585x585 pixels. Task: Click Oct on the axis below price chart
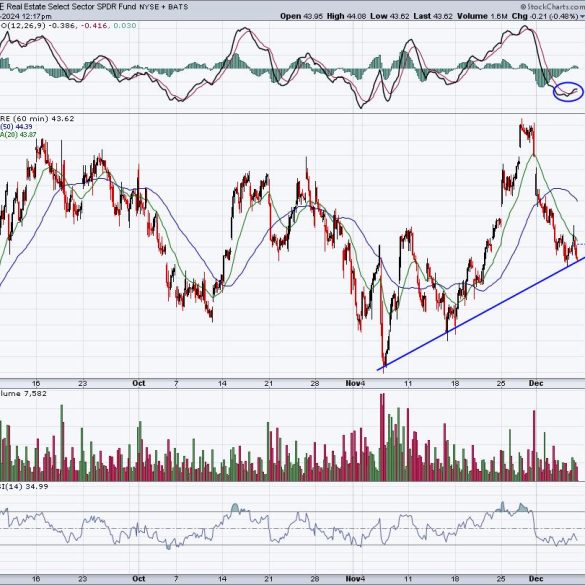[138, 383]
